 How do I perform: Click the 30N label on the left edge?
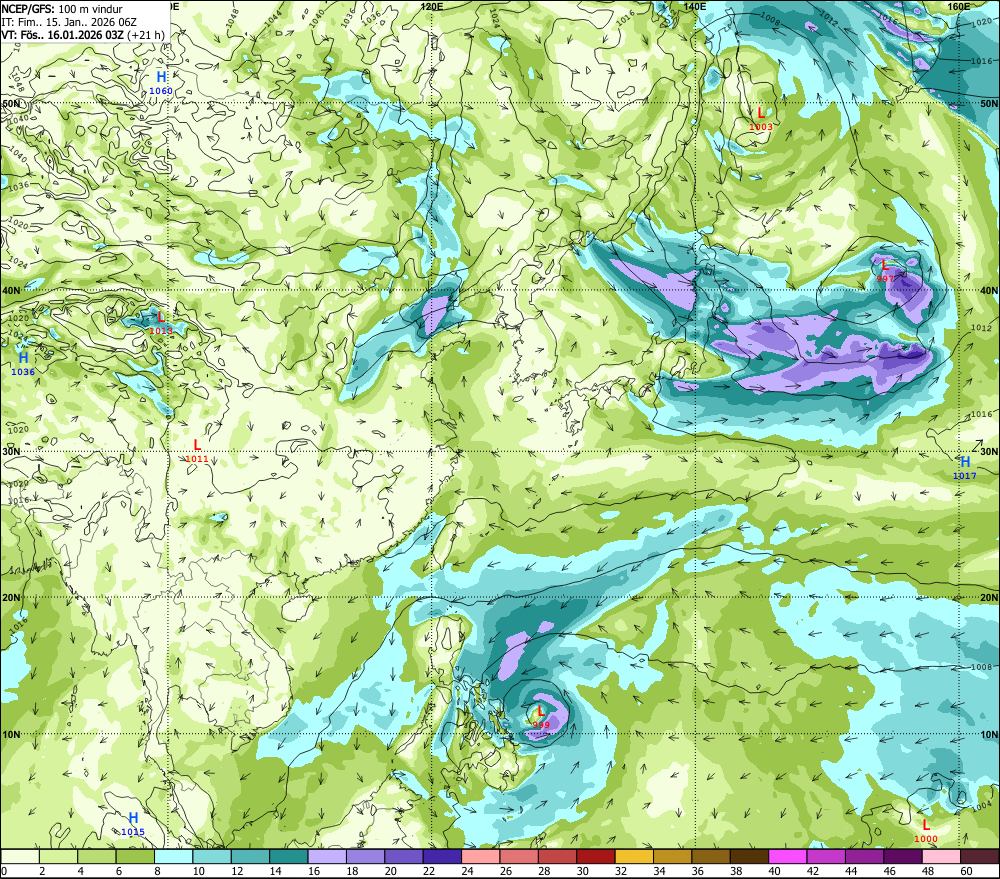click(x=10, y=451)
